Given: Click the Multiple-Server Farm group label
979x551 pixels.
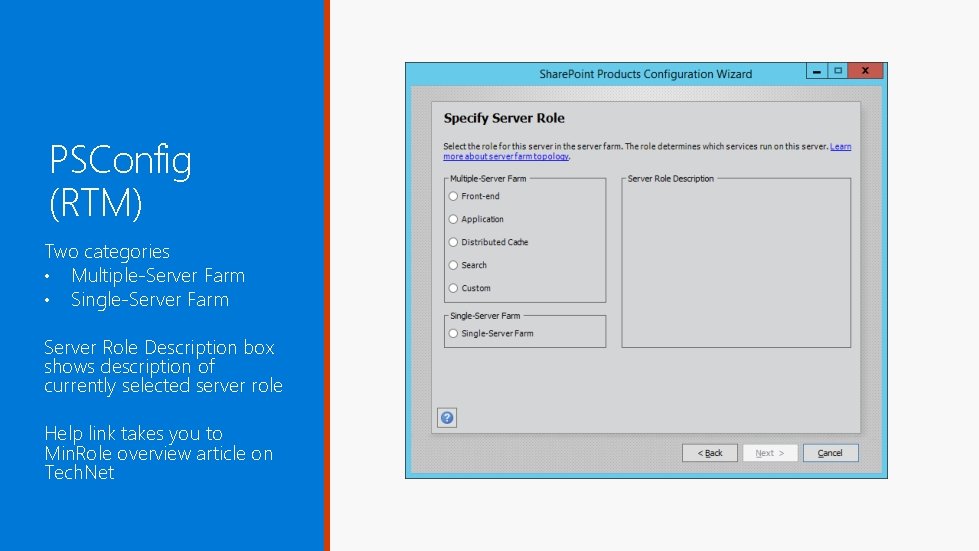Looking at the screenshot, I should coord(488,178).
